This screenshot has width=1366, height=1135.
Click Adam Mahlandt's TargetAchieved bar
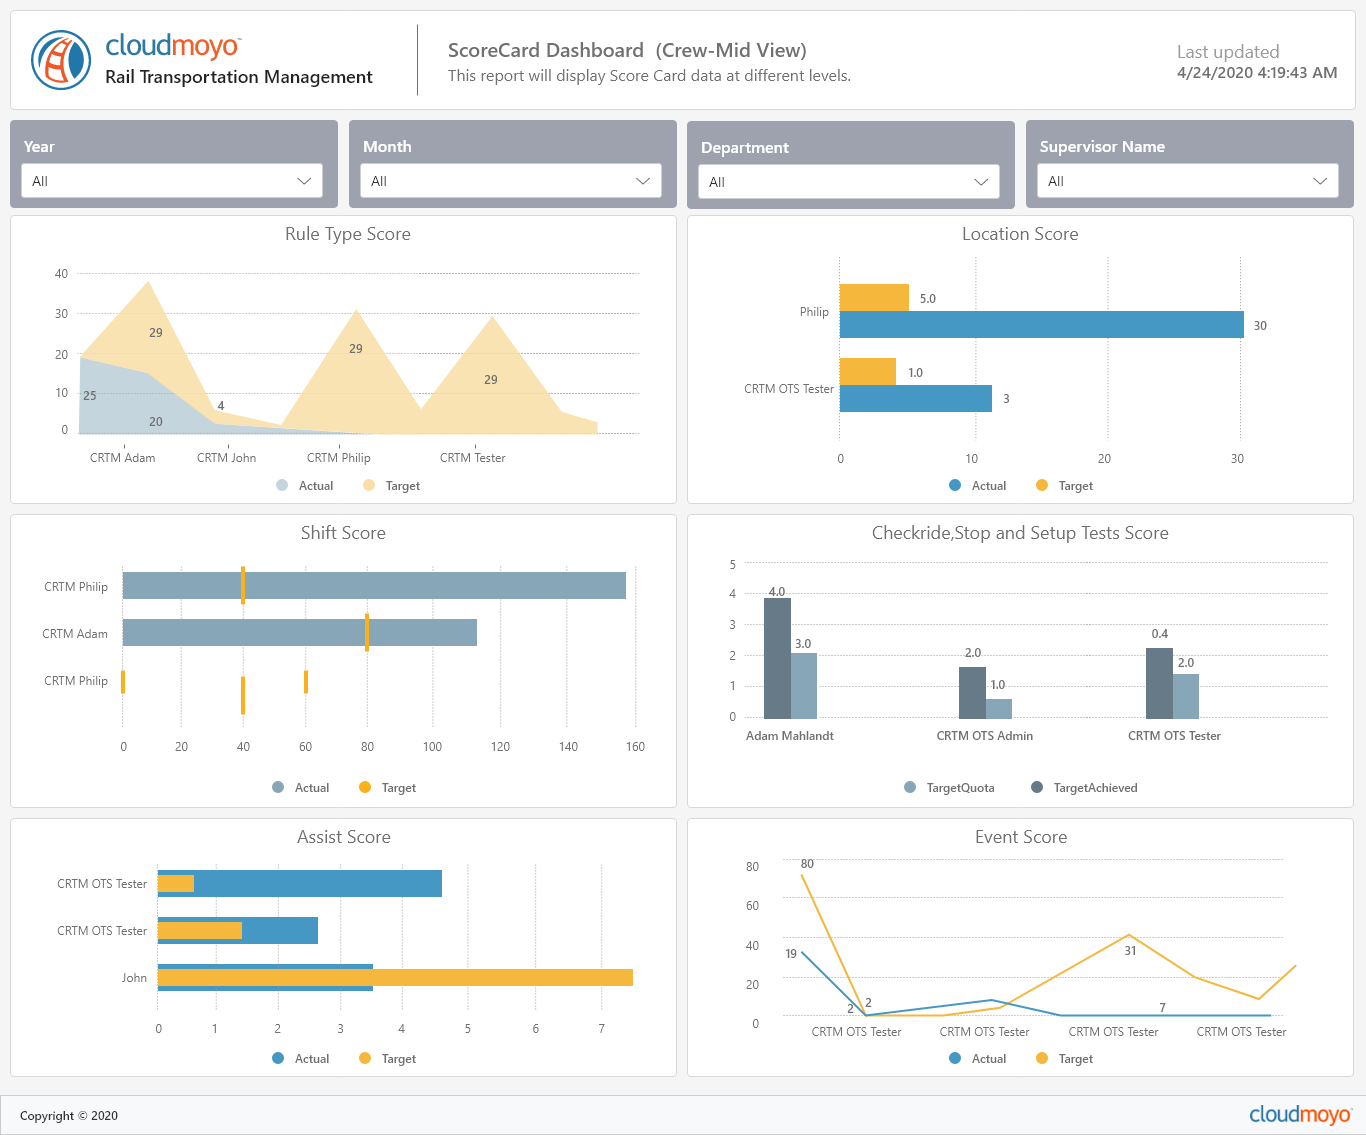pyautogui.click(x=776, y=655)
